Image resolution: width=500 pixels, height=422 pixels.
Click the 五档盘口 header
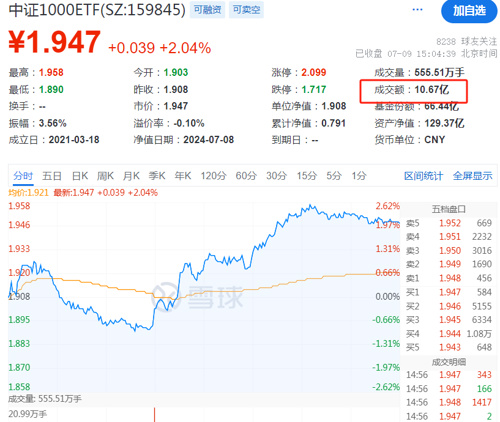449,209
